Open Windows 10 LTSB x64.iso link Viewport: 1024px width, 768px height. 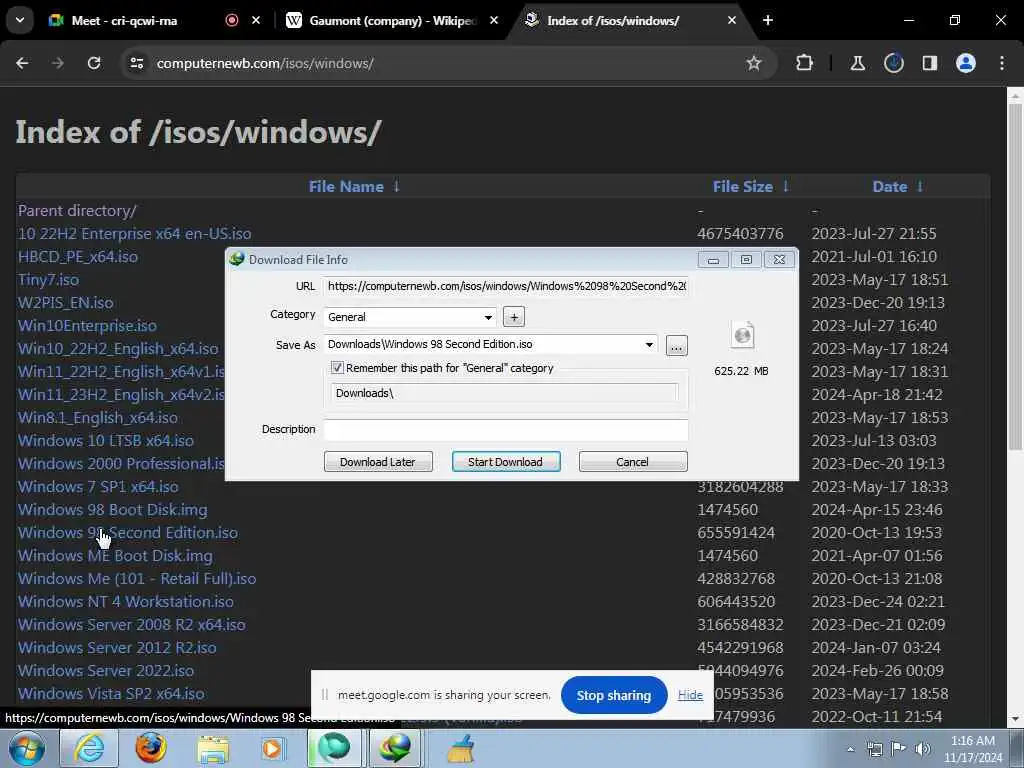(x=106, y=441)
